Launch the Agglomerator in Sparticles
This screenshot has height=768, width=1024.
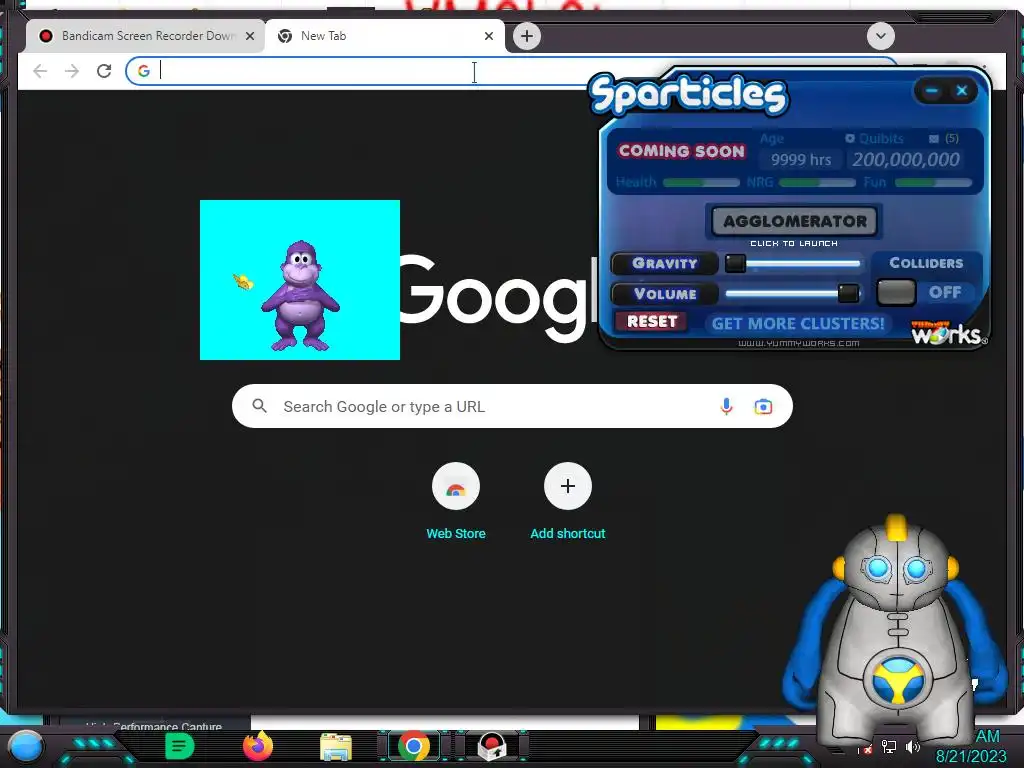(x=794, y=221)
